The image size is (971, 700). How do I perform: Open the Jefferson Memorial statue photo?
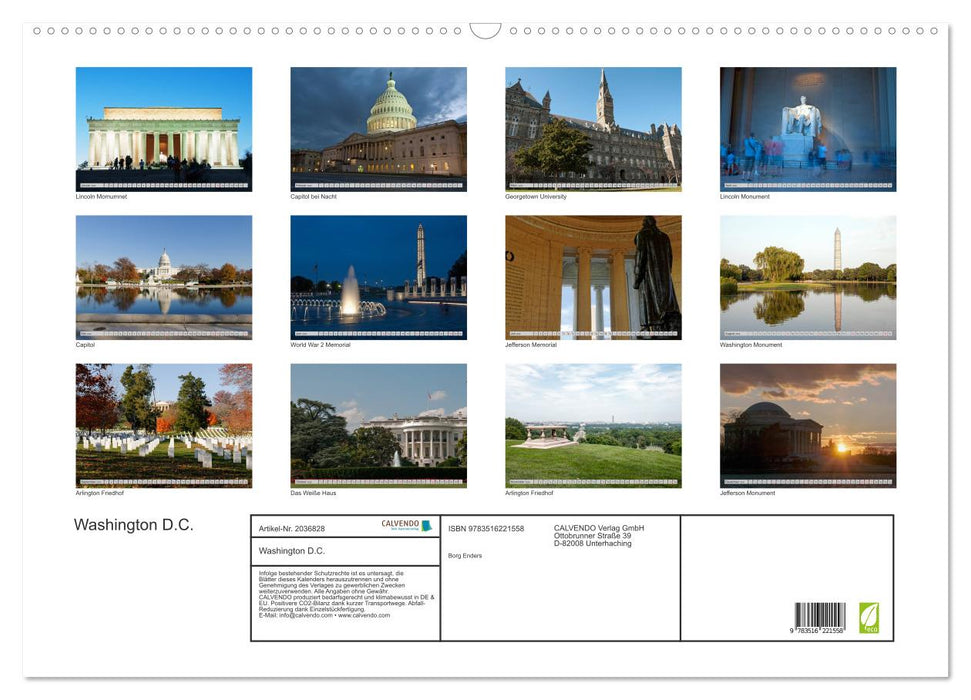(x=592, y=276)
